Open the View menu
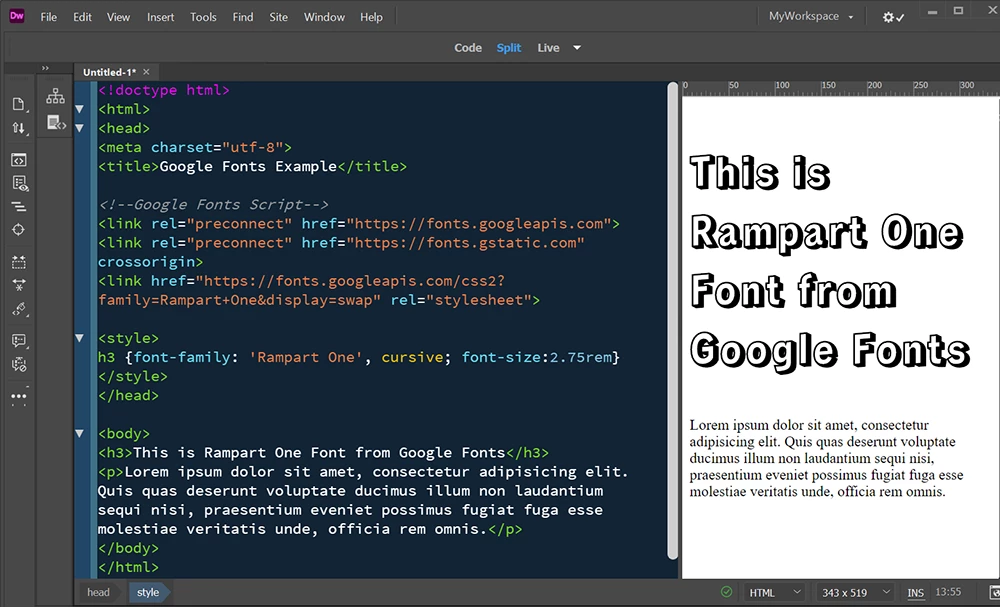Viewport: 1000px width, 607px height. (x=118, y=17)
